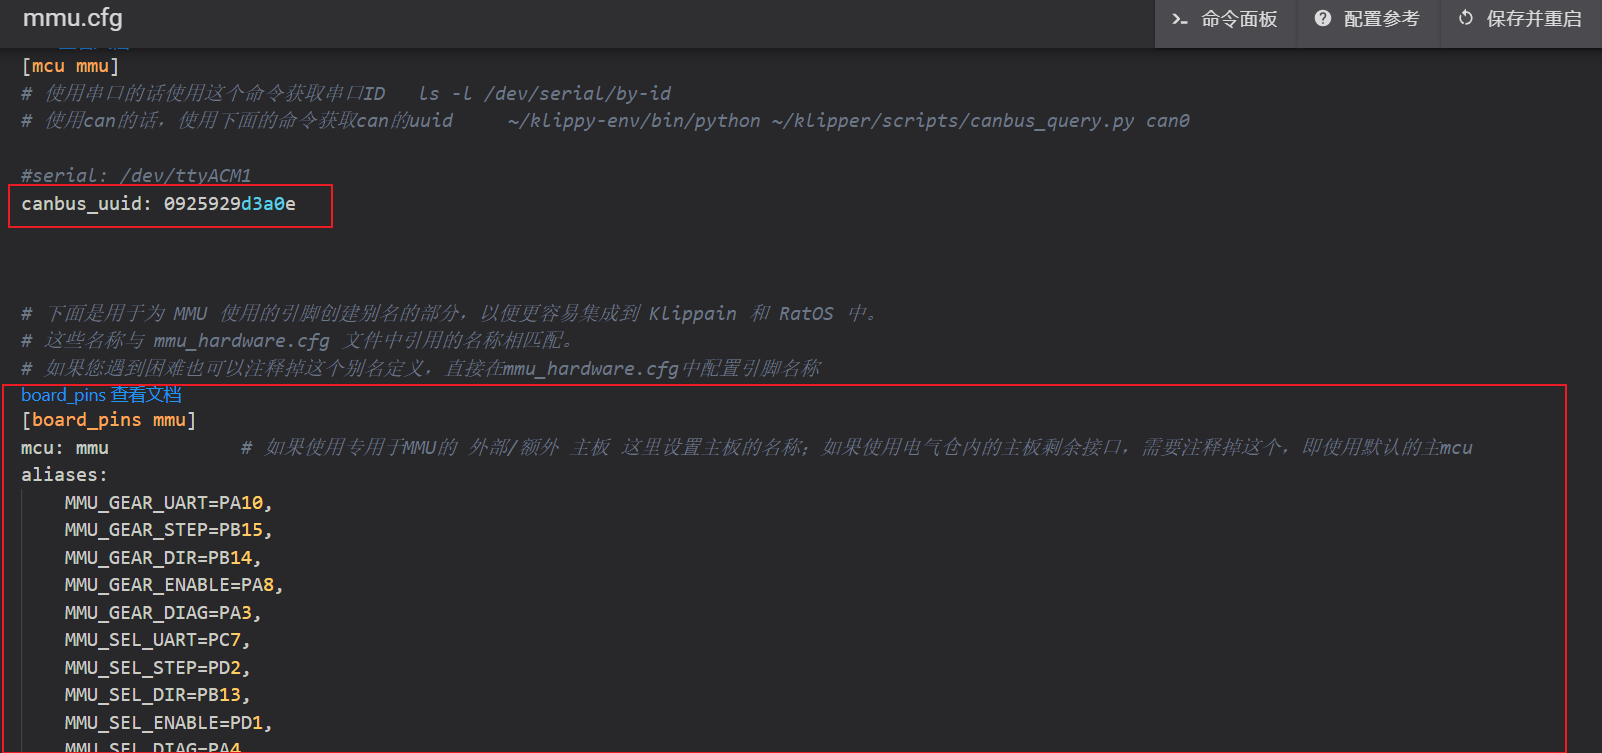Click the canbus_query.py can0 comment line
1602x753 pixels.
(x=605, y=121)
